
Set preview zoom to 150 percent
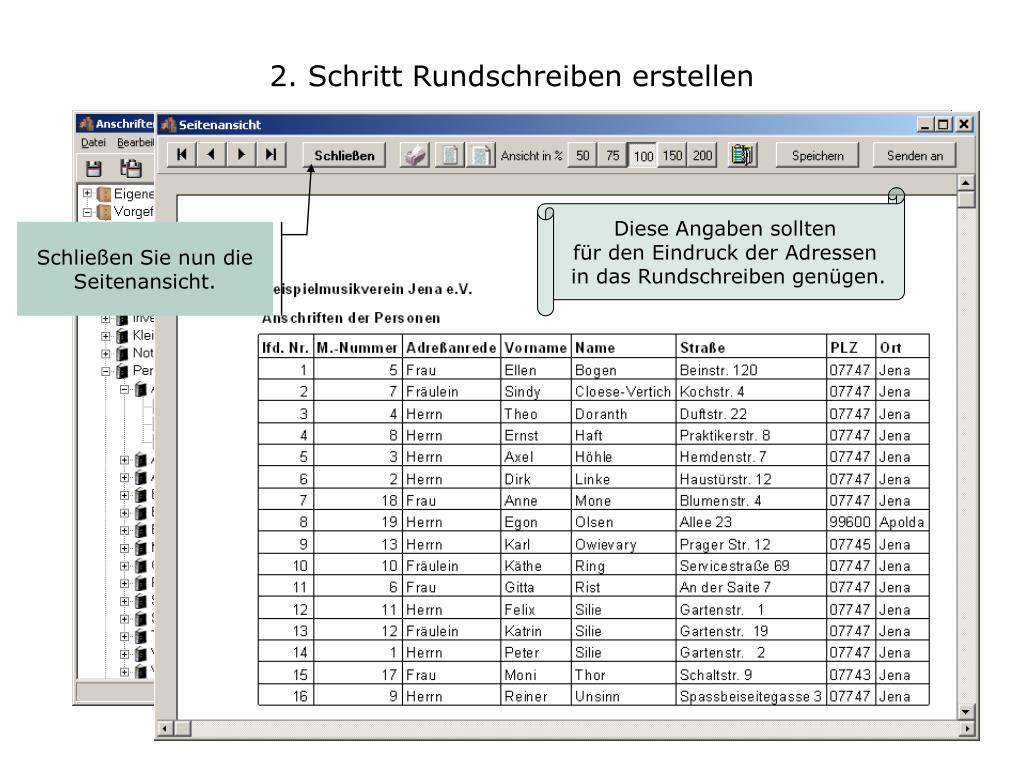tap(673, 155)
